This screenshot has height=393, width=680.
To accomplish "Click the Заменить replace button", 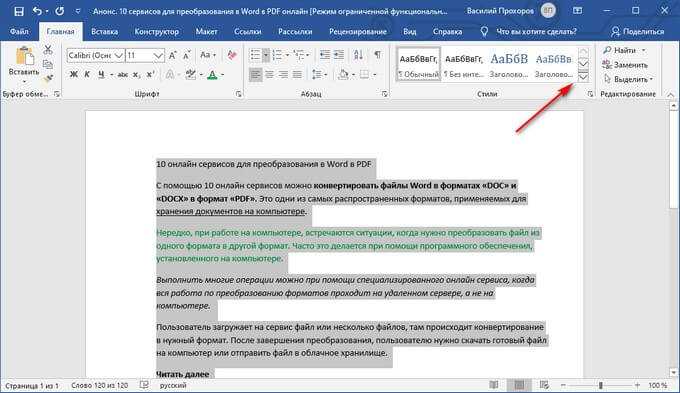I will pos(625,65).
